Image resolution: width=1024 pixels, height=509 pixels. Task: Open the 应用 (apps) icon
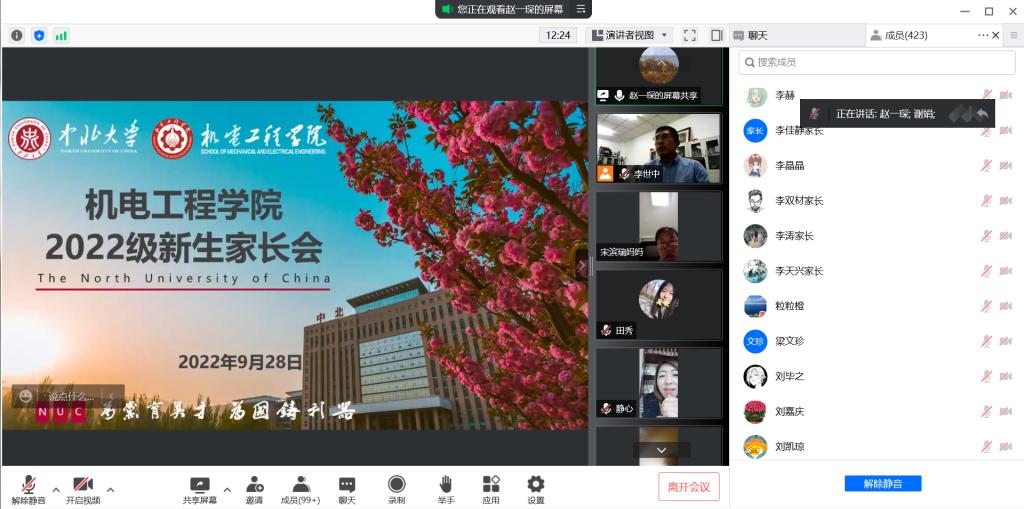pyautogui.click(x=490, y=487)
